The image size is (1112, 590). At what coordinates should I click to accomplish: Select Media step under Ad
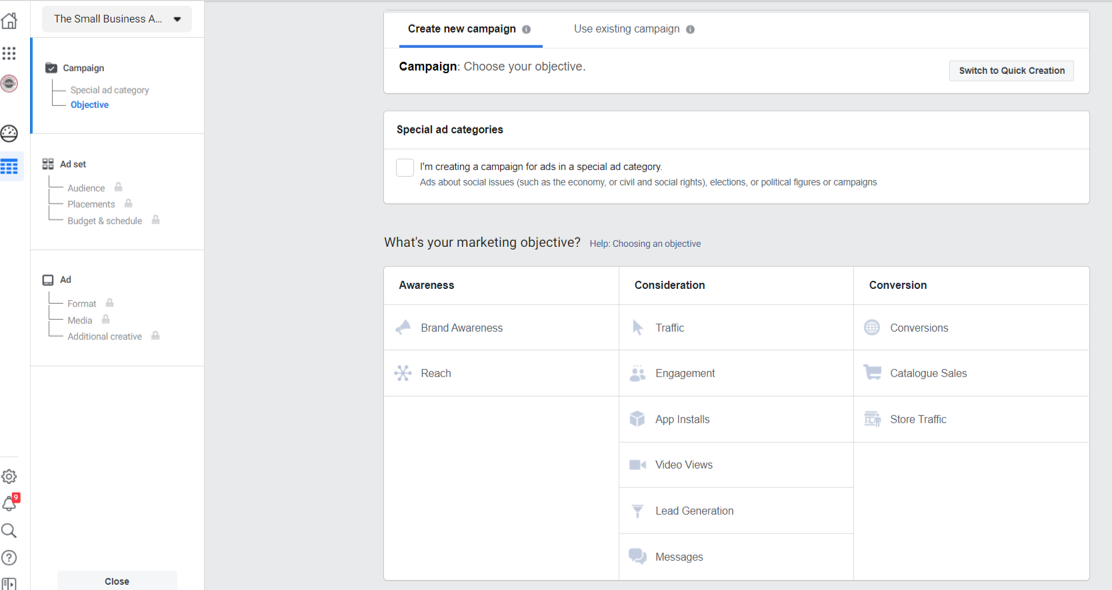[79, 321]
